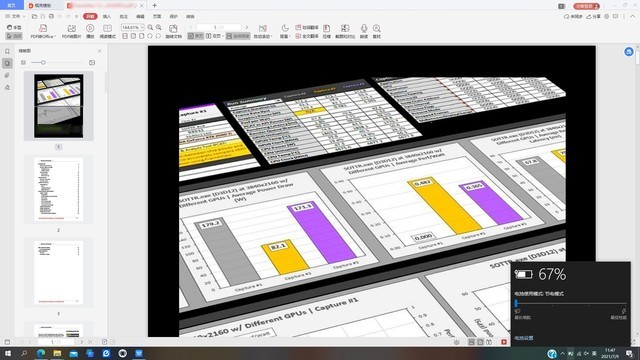Open the Windows Start menu
This screenshot has height=360, width=640.
click(8, 353)
